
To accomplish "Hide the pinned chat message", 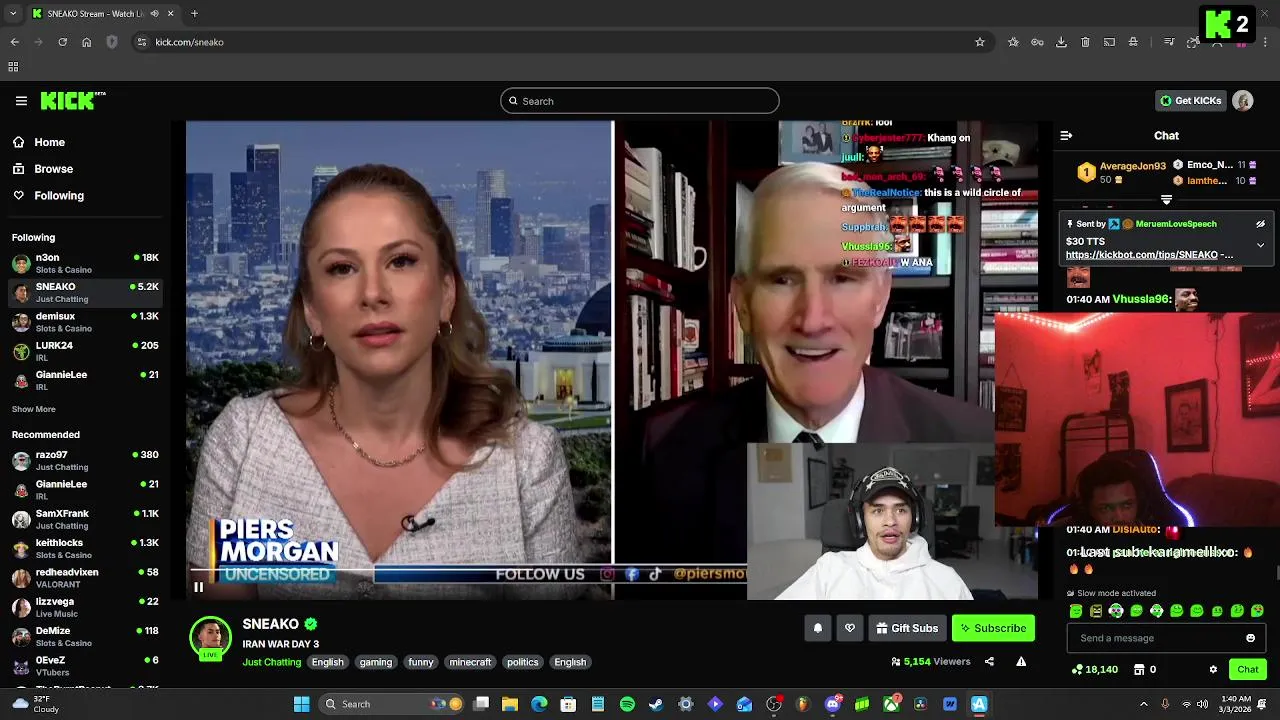I will 1260,224.
